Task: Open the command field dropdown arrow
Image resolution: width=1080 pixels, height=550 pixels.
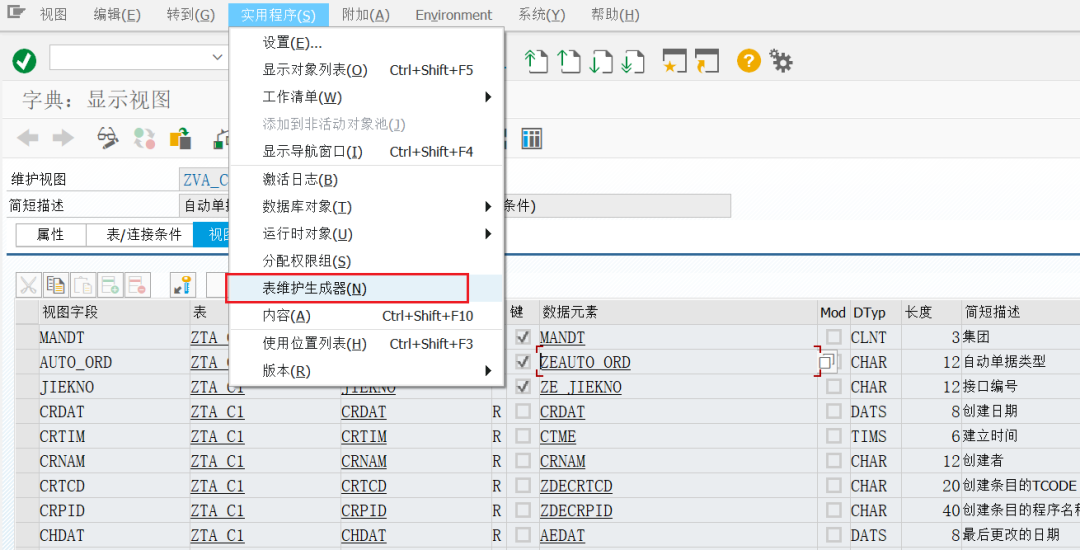Action: (218, 58)
